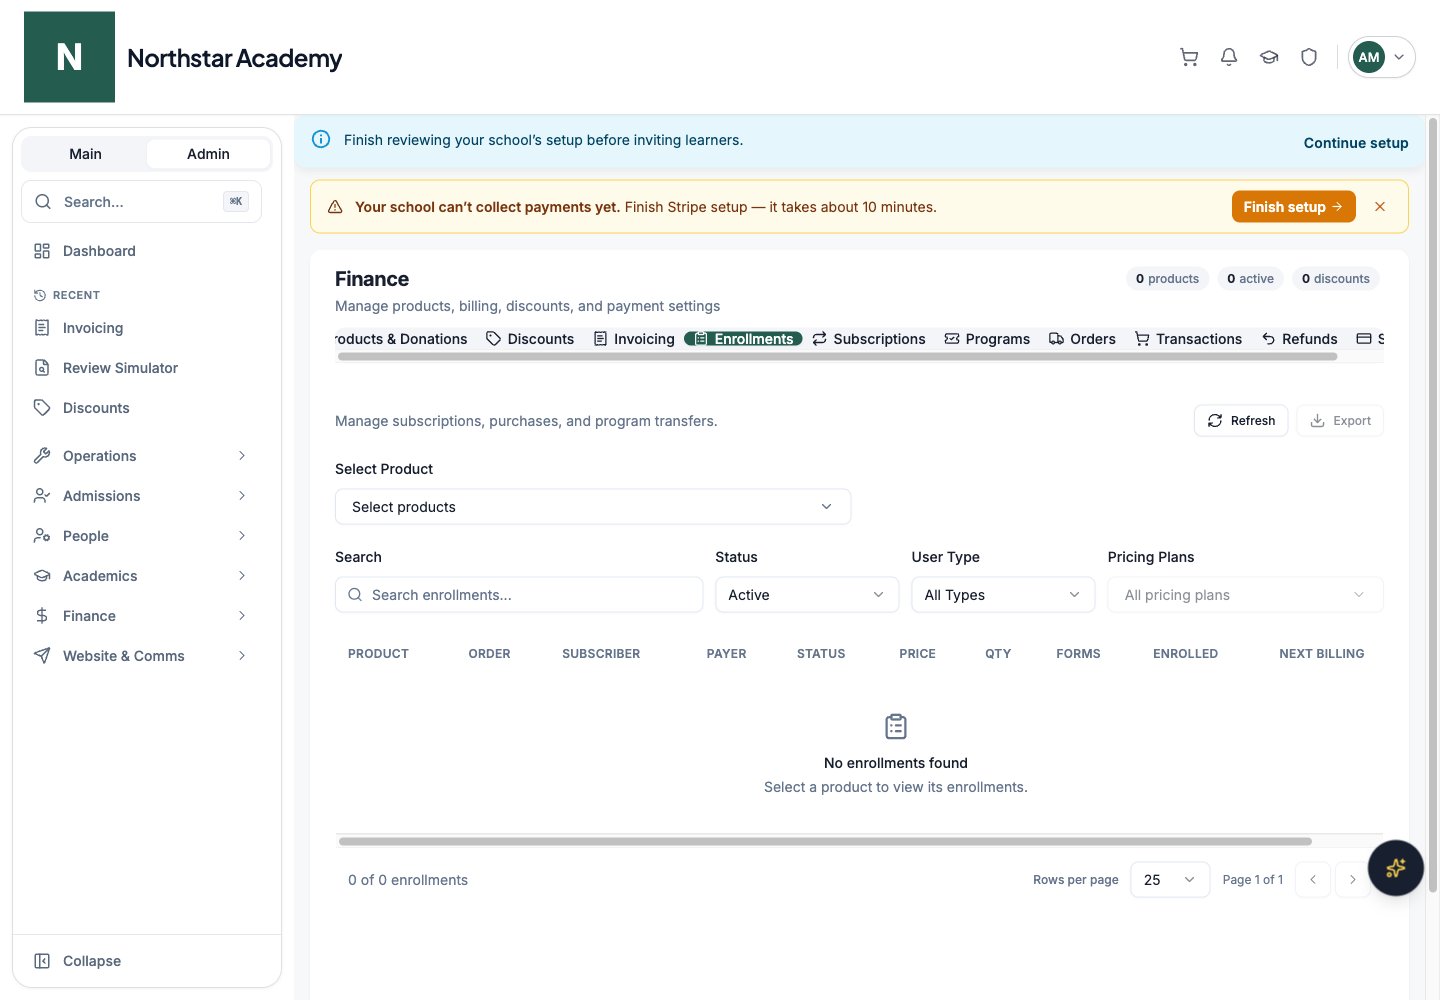Click the Northstar Academy N logo
Screen dimensions: 1440x1000
coord(69,57)
